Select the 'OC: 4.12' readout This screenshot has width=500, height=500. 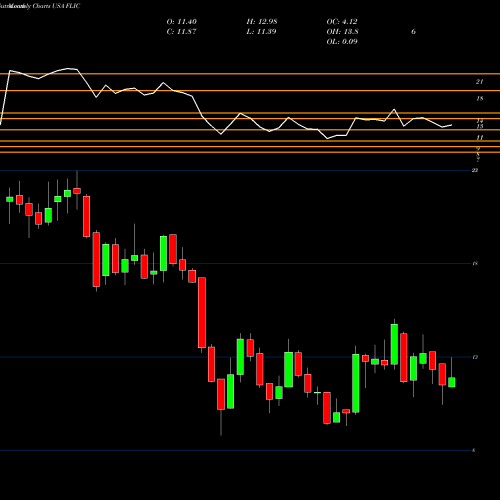(x=342, y=22)
